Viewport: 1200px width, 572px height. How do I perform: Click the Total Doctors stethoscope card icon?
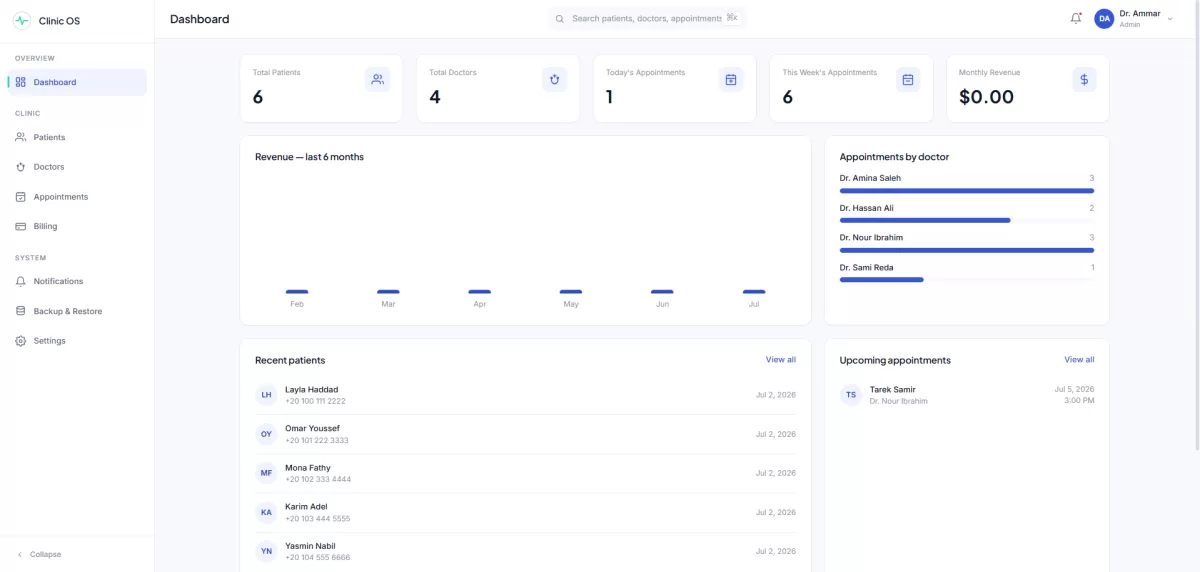coord(554,79)
